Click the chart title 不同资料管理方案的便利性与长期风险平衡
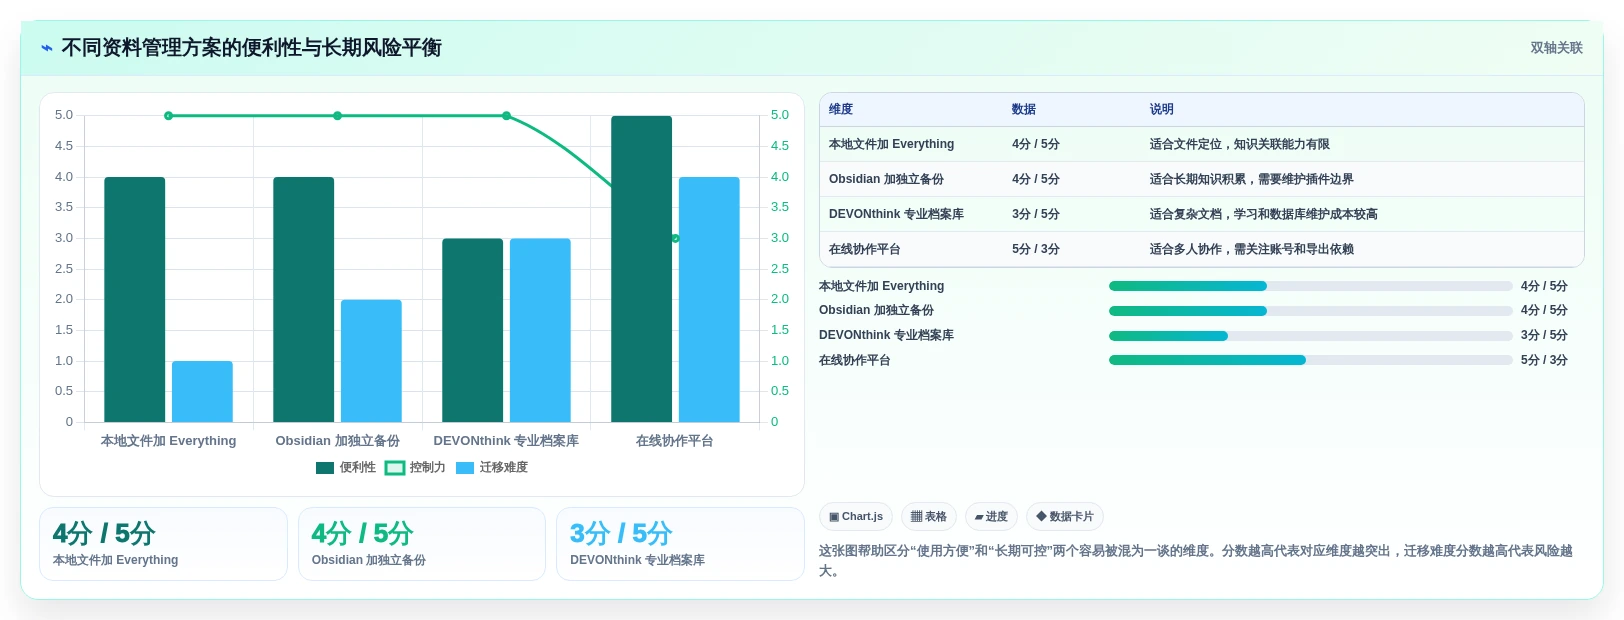Image resolution: width=1624 pixels, height=620 pixels. 252,48
